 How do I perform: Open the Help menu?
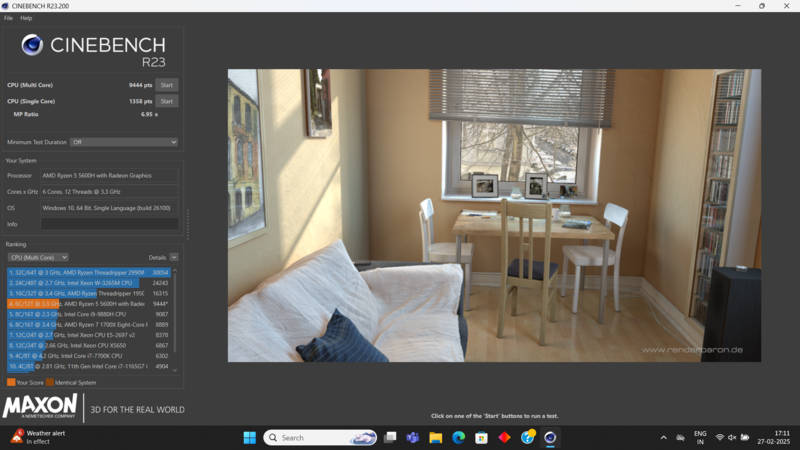tap(26, 18)
